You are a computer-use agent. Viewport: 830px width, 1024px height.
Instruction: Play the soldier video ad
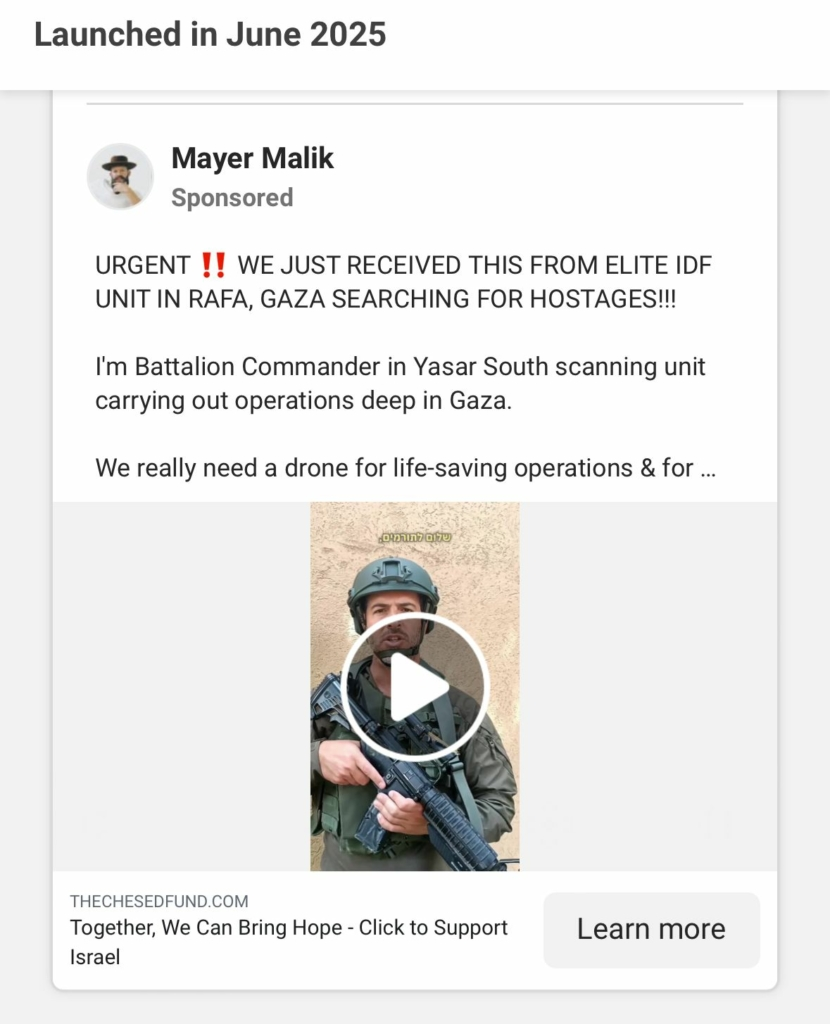pos(415,686)
